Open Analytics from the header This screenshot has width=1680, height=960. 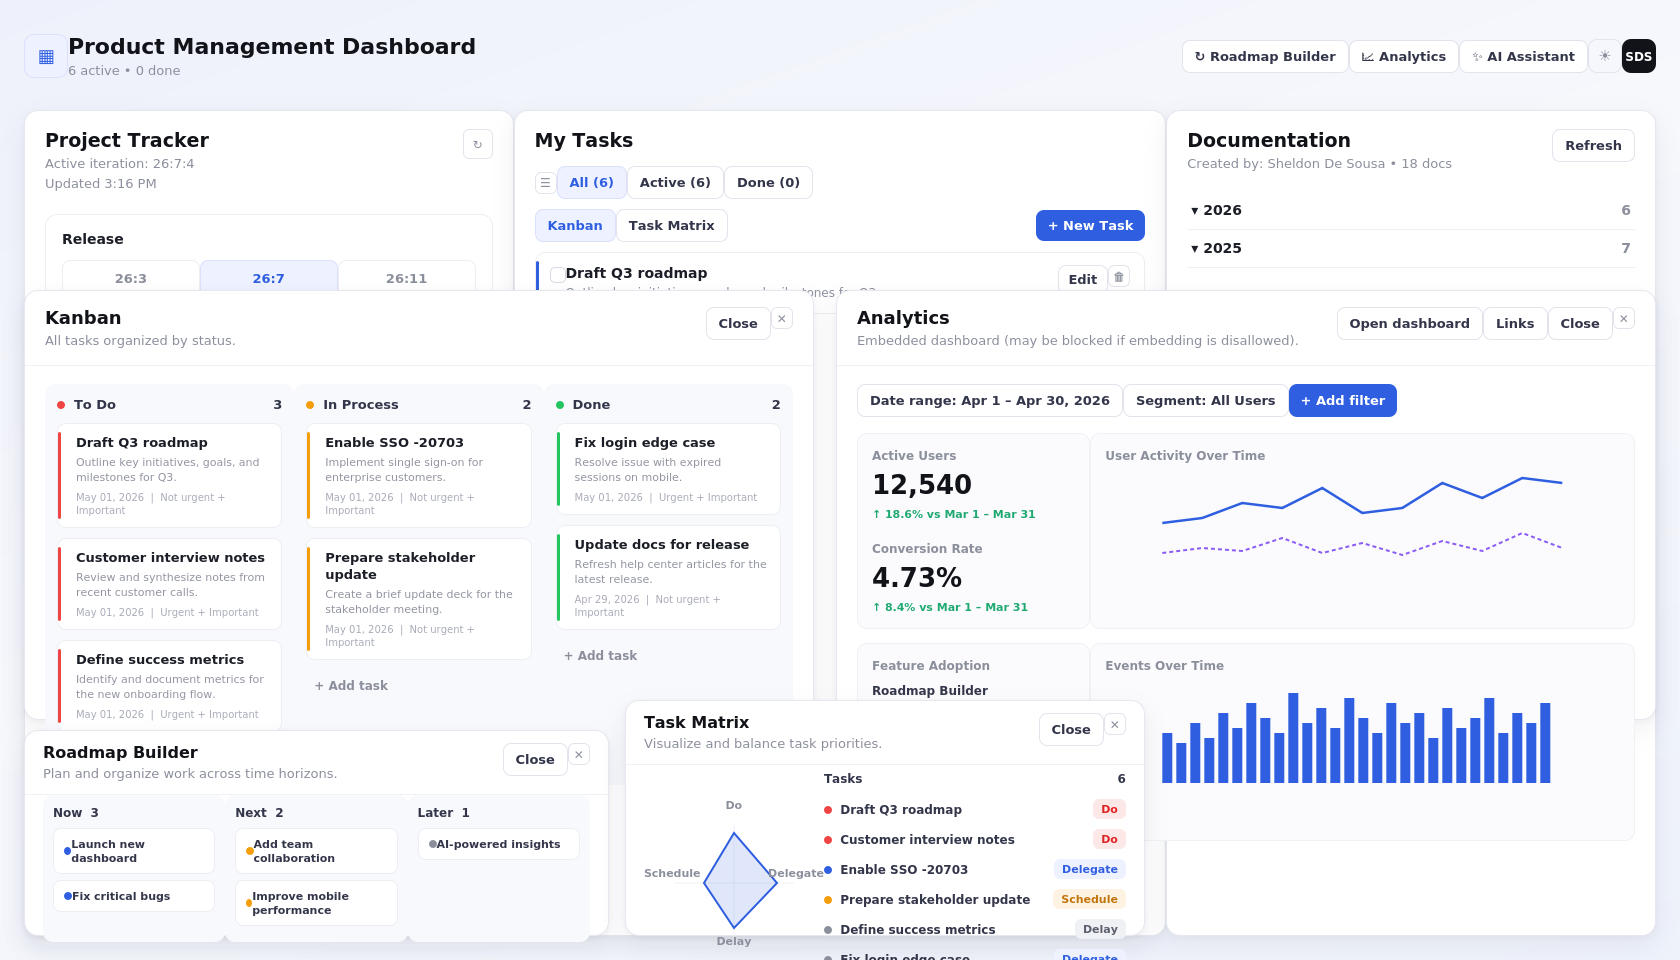[x=1404, y=56]
